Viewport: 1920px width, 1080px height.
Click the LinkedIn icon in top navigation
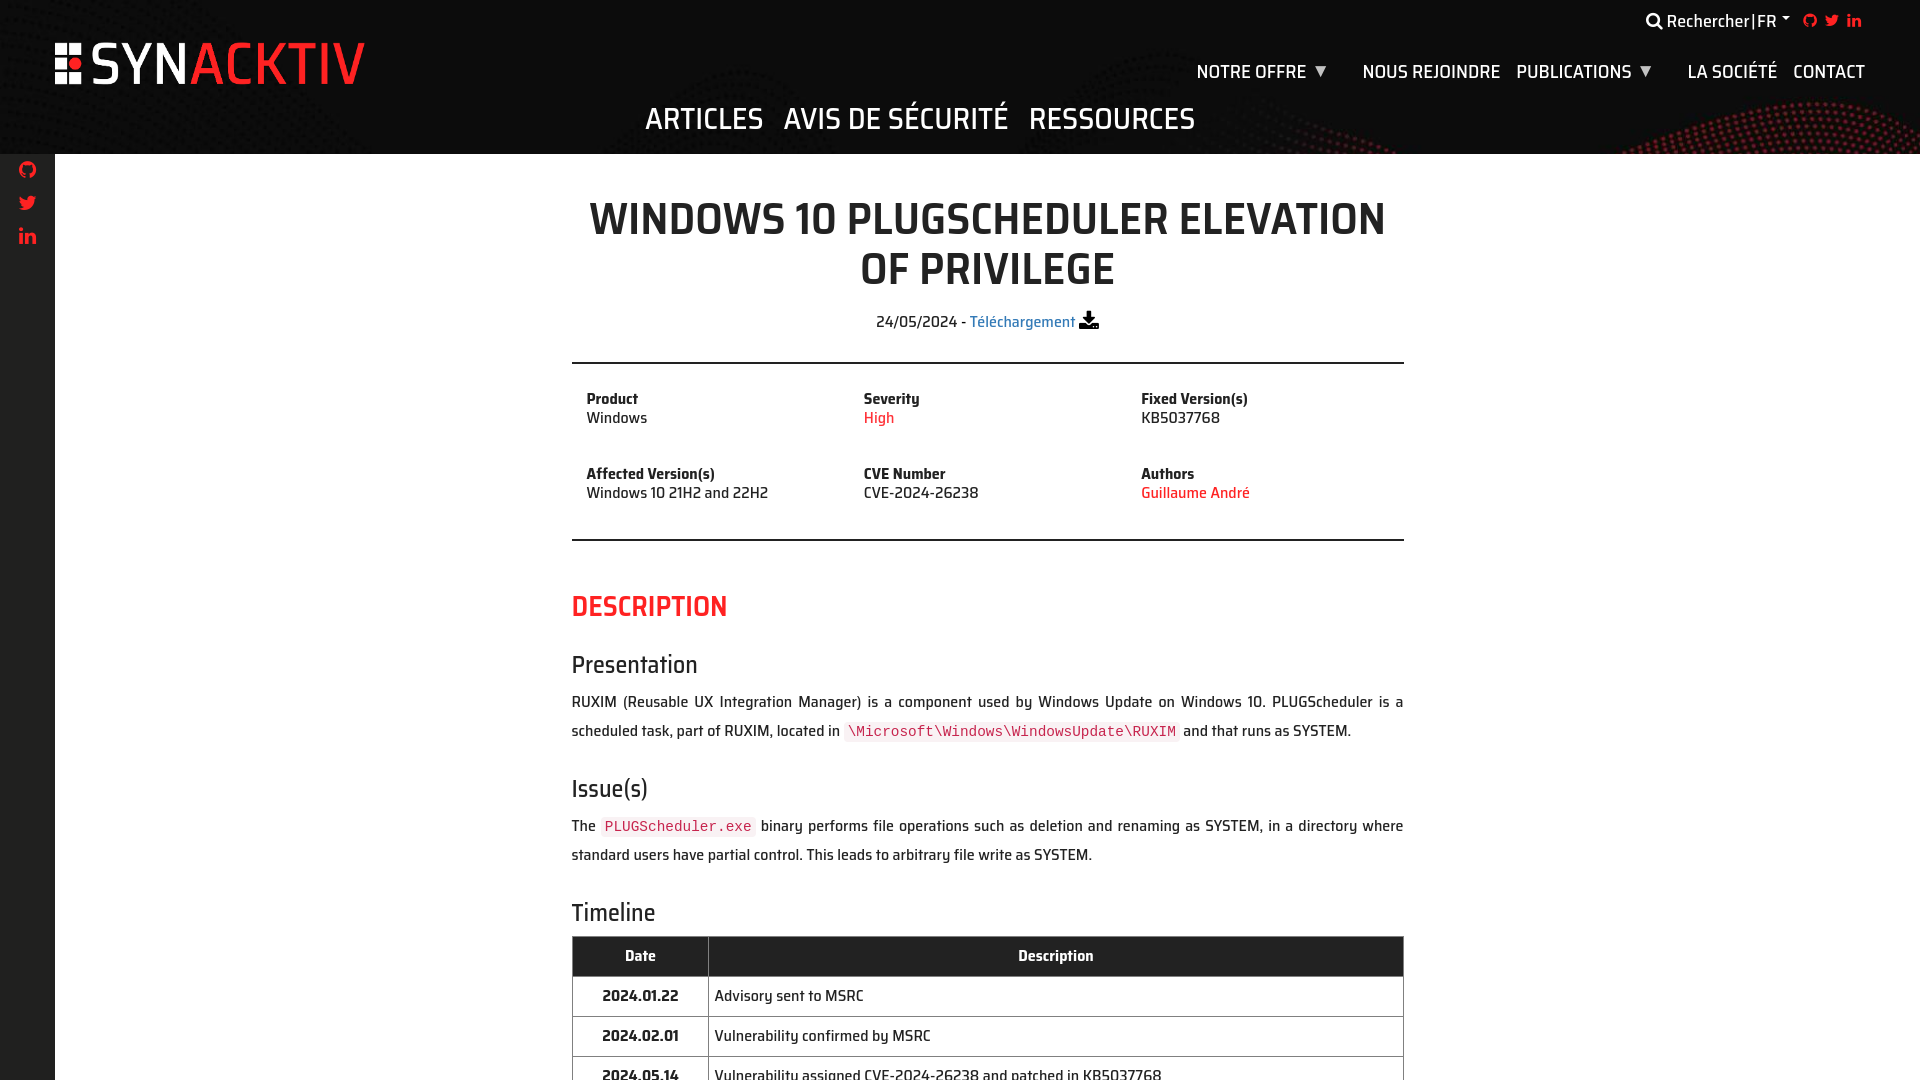(1853, 20)
